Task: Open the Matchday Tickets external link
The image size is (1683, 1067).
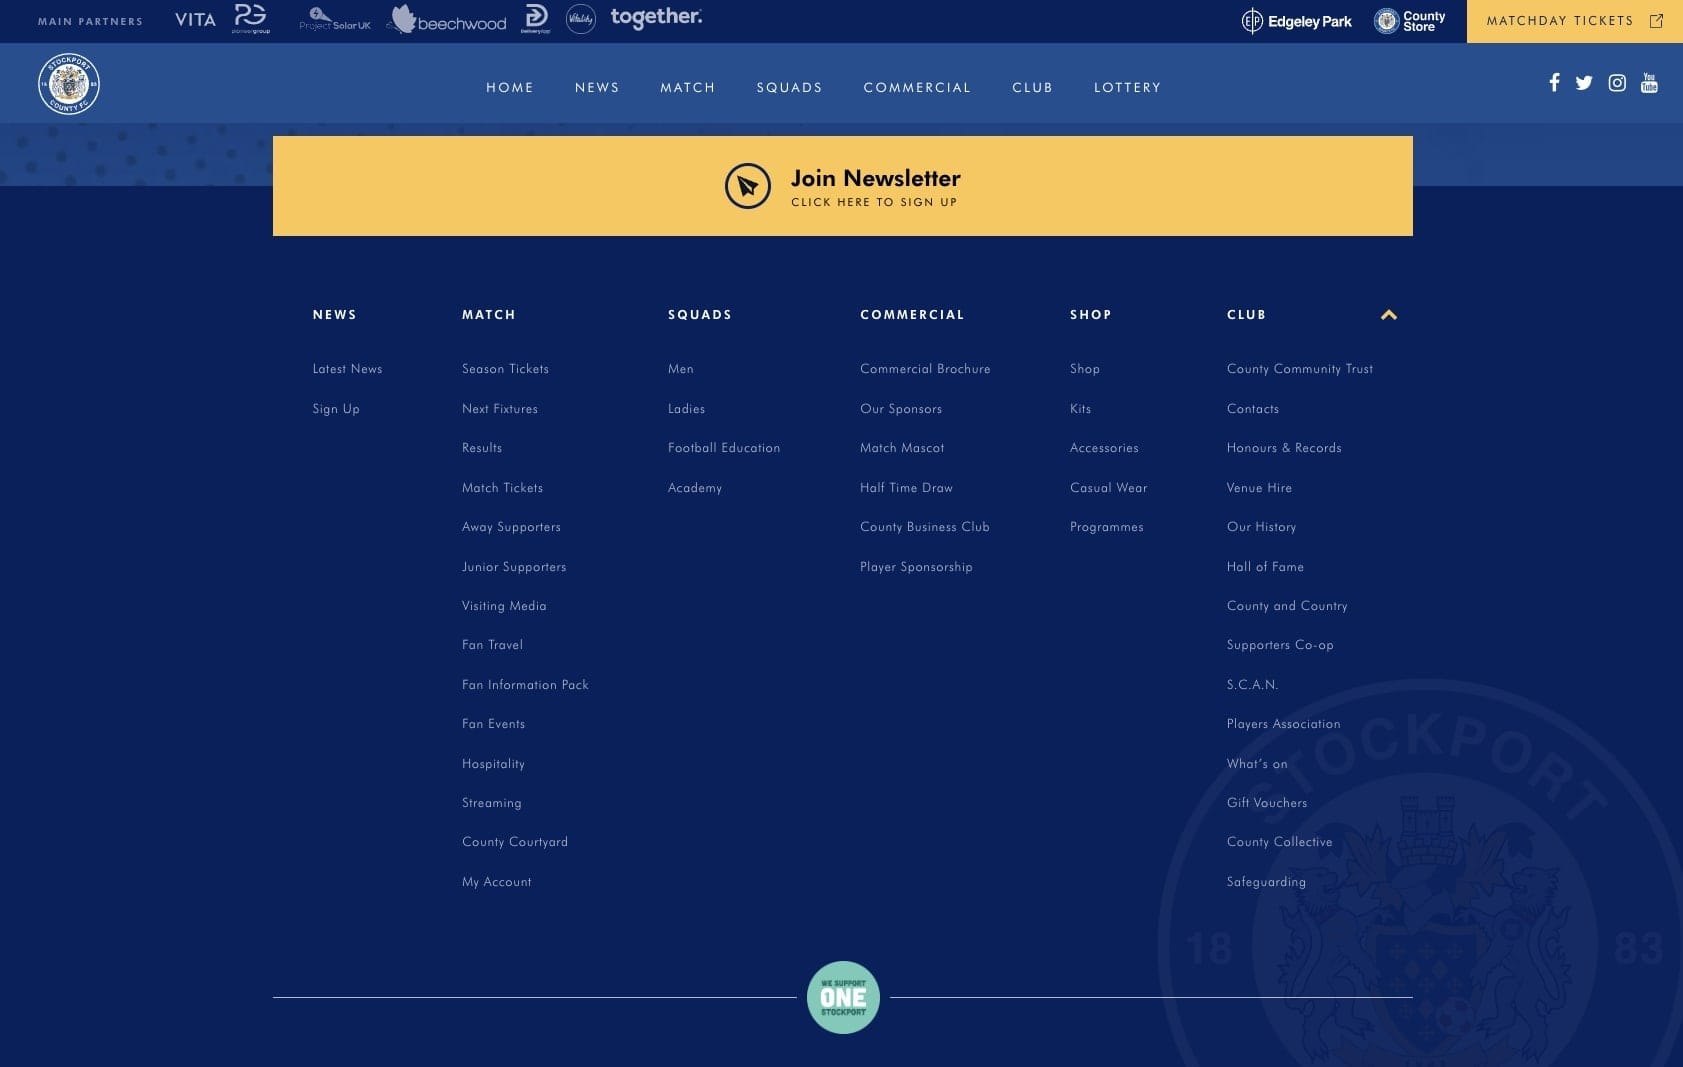Action: click(x=1575, y=21)
